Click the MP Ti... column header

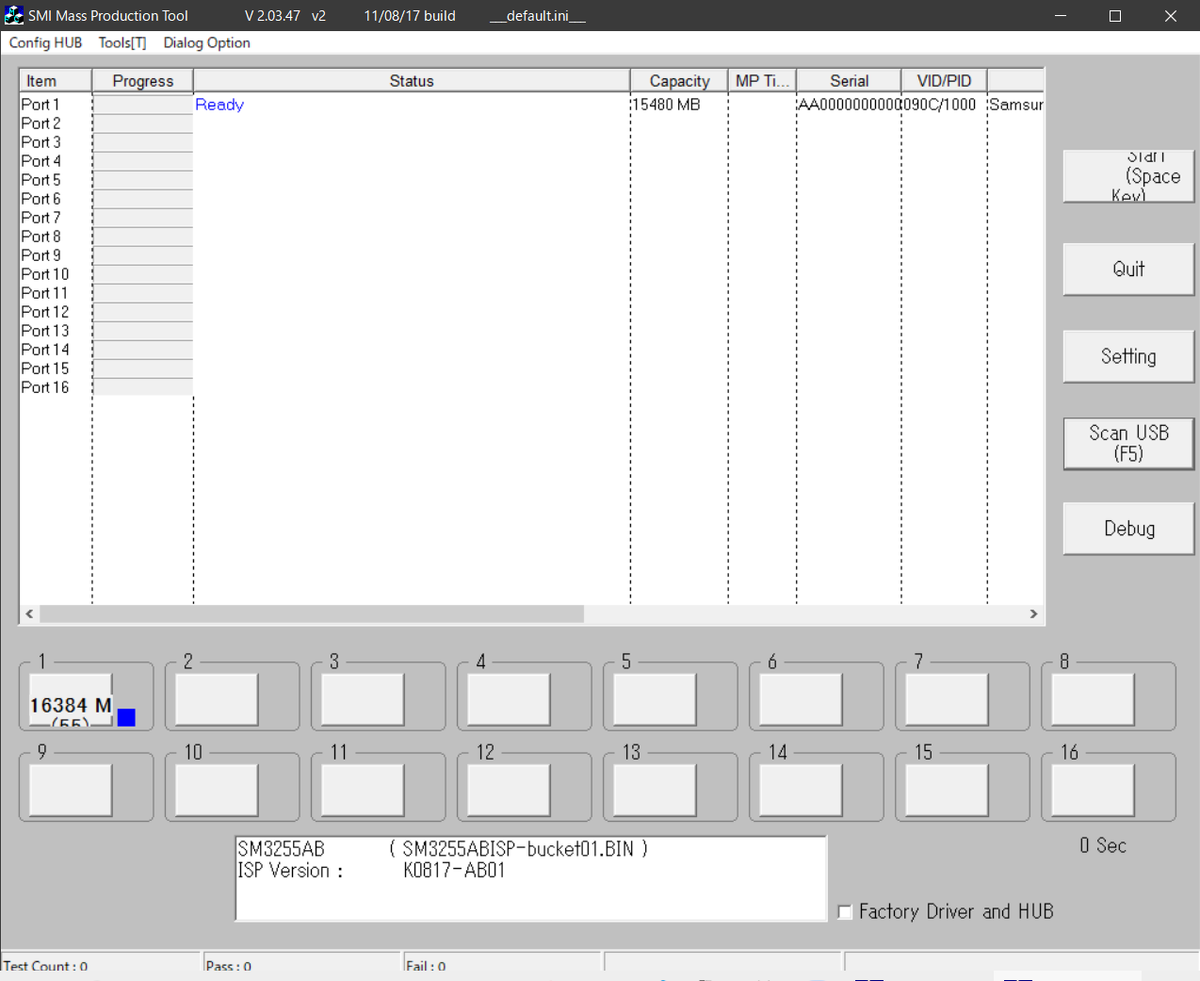click(763, 81)
